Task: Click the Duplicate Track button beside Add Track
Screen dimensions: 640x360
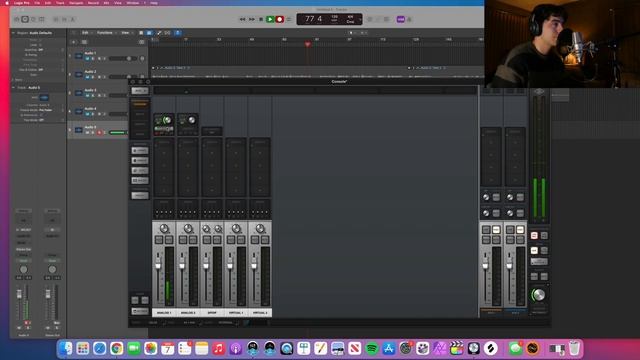Action: click(84, 42)
